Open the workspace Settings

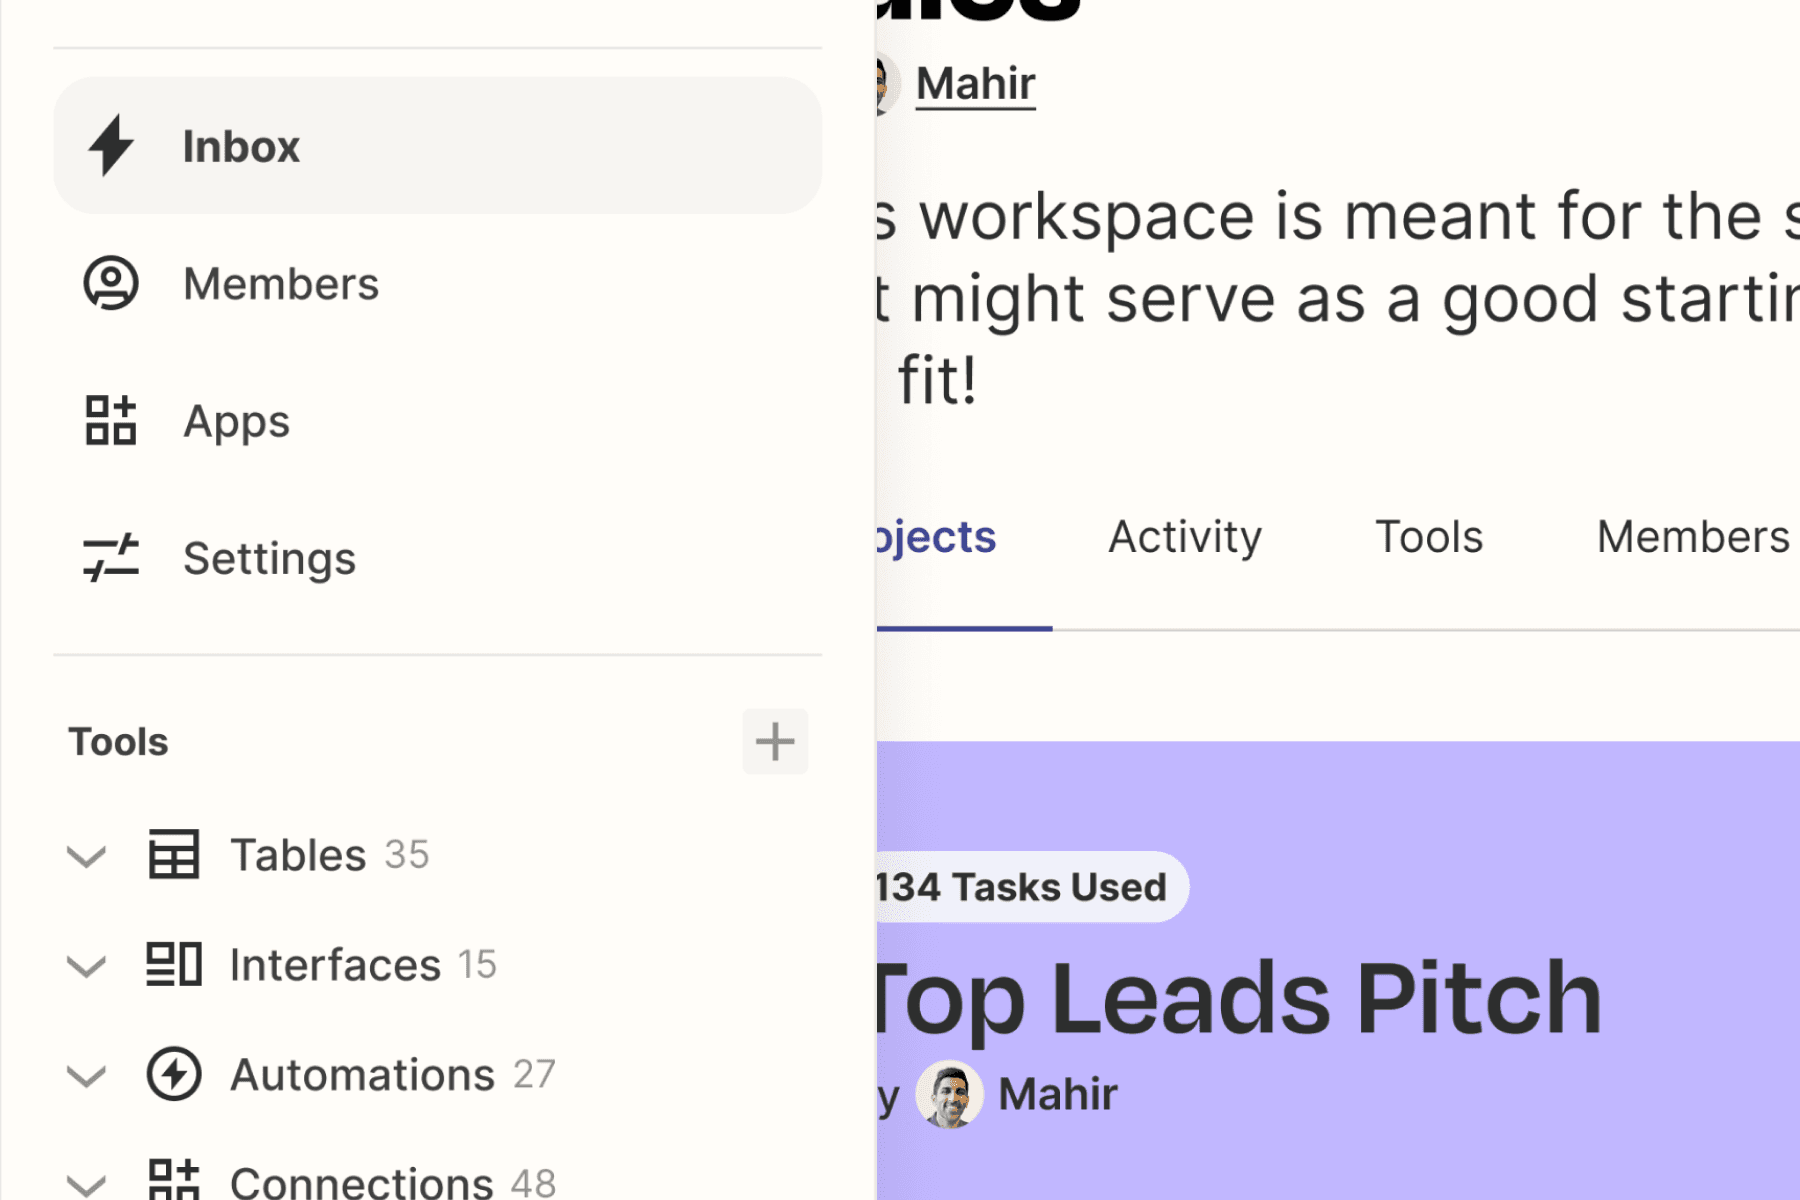(269, 558)
